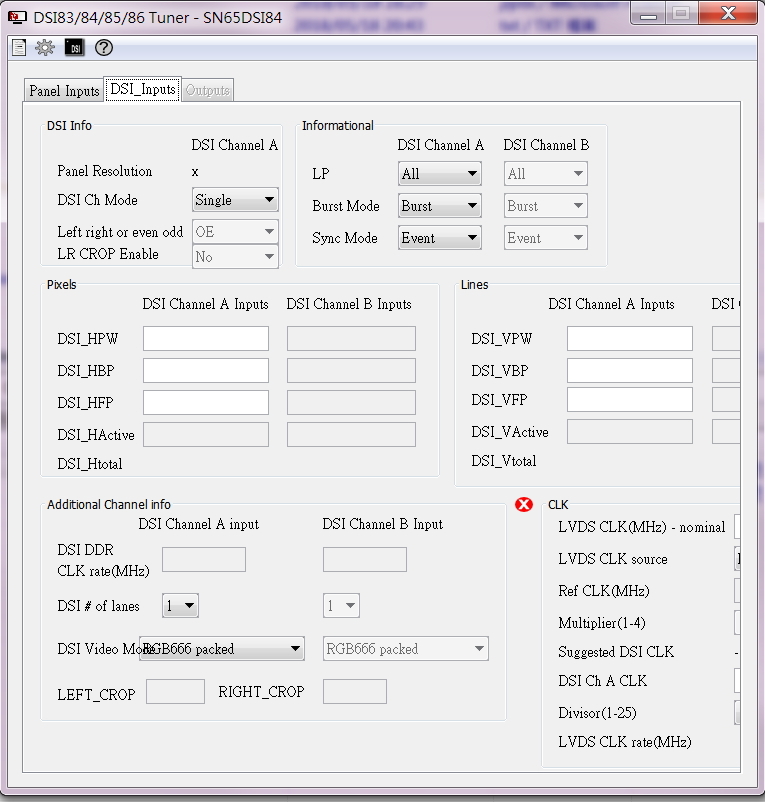The width and height of the screenshot is (765, 802).
Task: Click DSI_HActive Channel B field
Action: pyautogui.click(x=351, y=434)
